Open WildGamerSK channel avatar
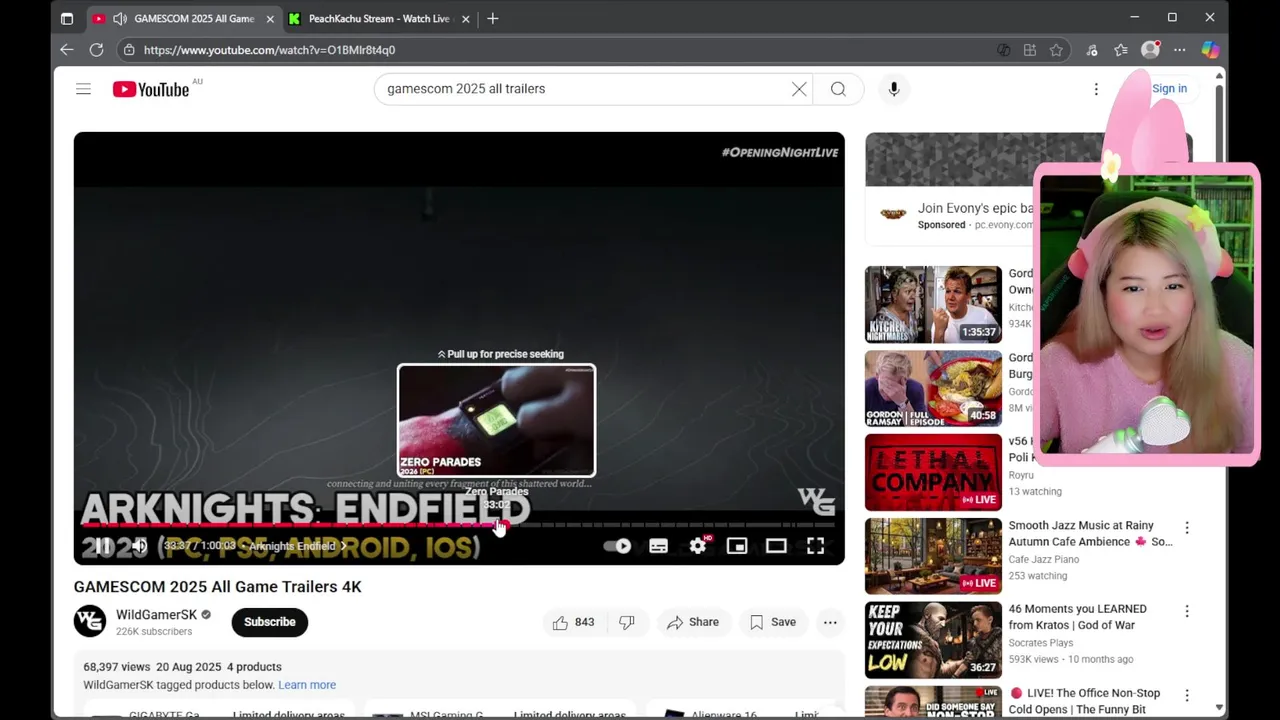The width and height of the screenshot is (1280, 720). click(90, 621)
